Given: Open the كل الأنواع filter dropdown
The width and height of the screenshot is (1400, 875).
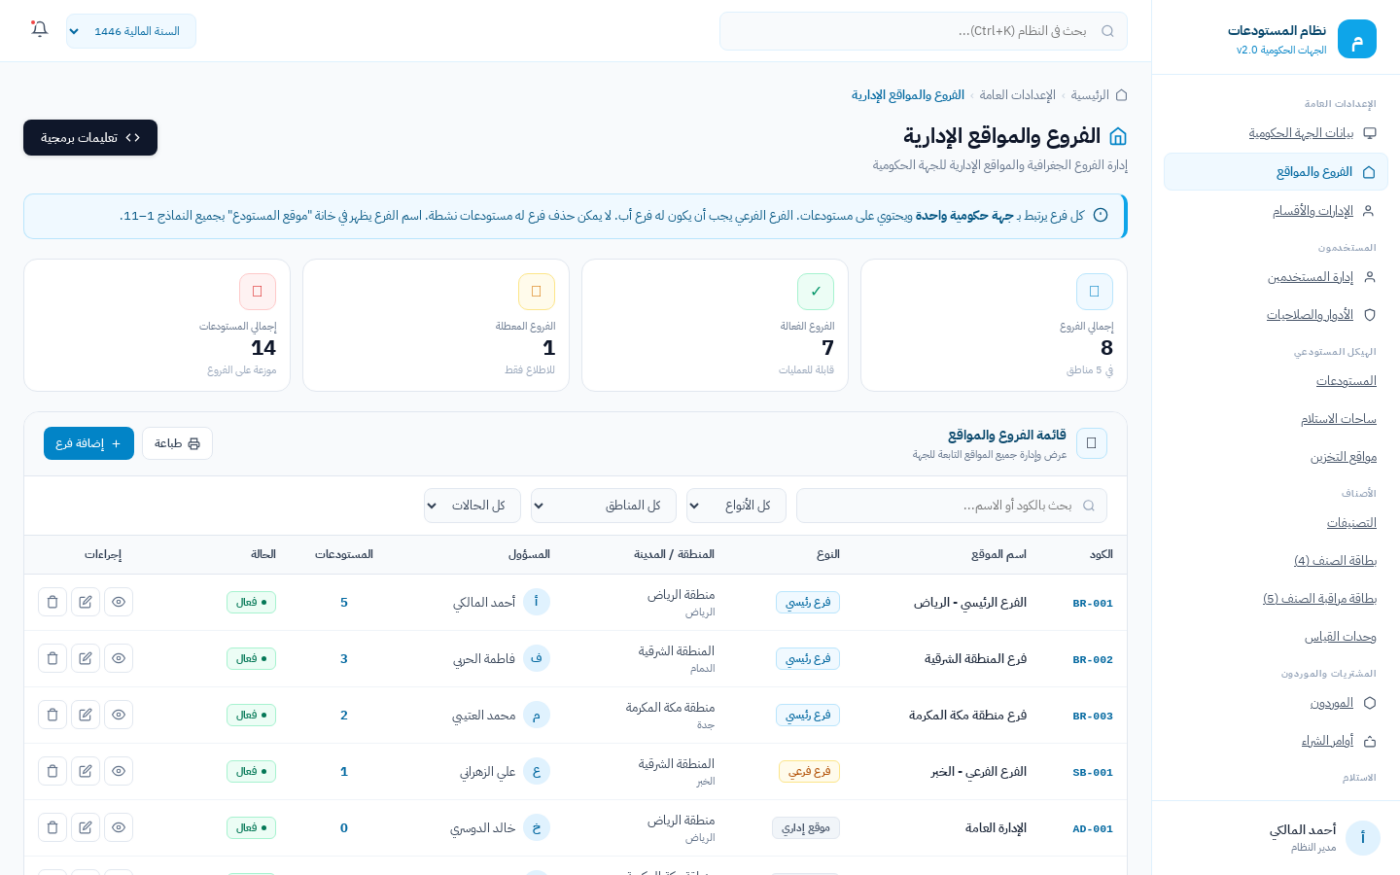Looking at the screenshot, I should click(x=736, y=505).
